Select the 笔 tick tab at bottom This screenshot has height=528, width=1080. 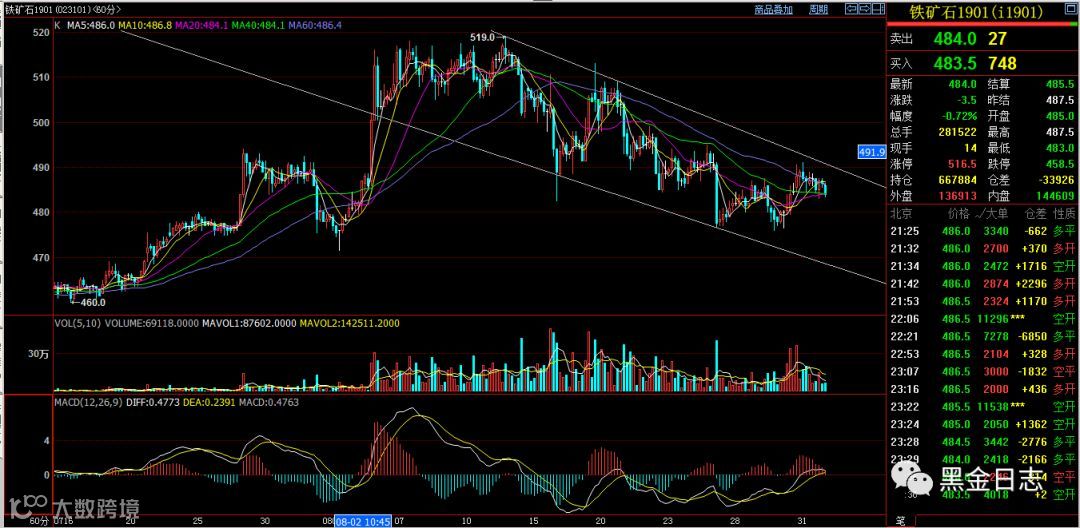(899, 520)
